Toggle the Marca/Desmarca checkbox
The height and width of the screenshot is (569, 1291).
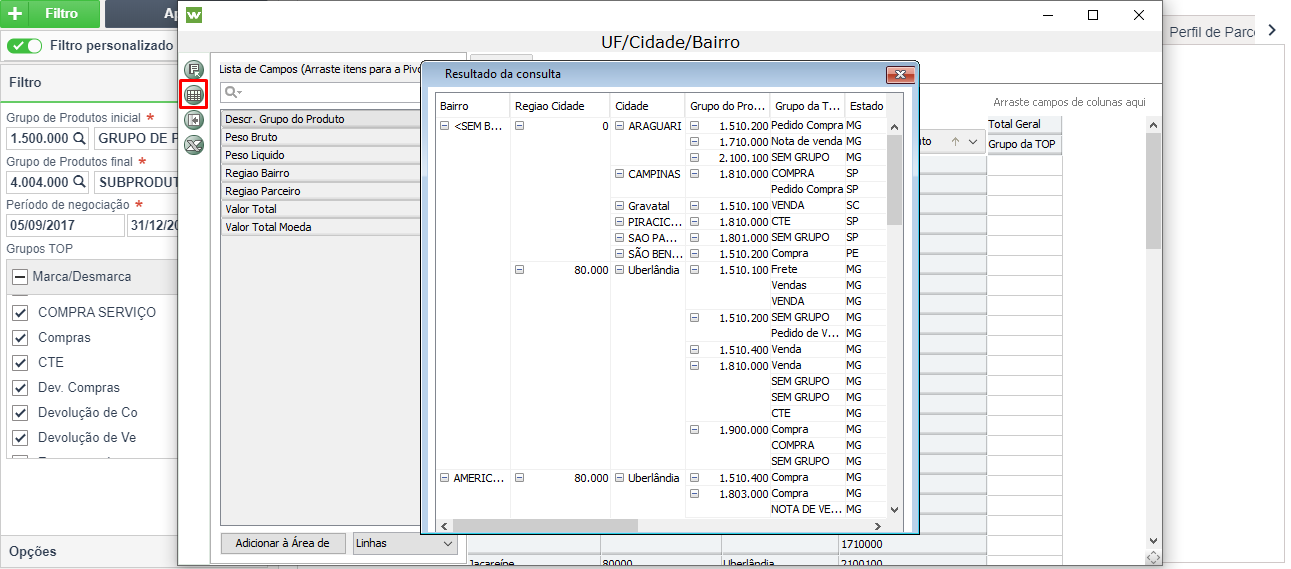tap(20, 277)
